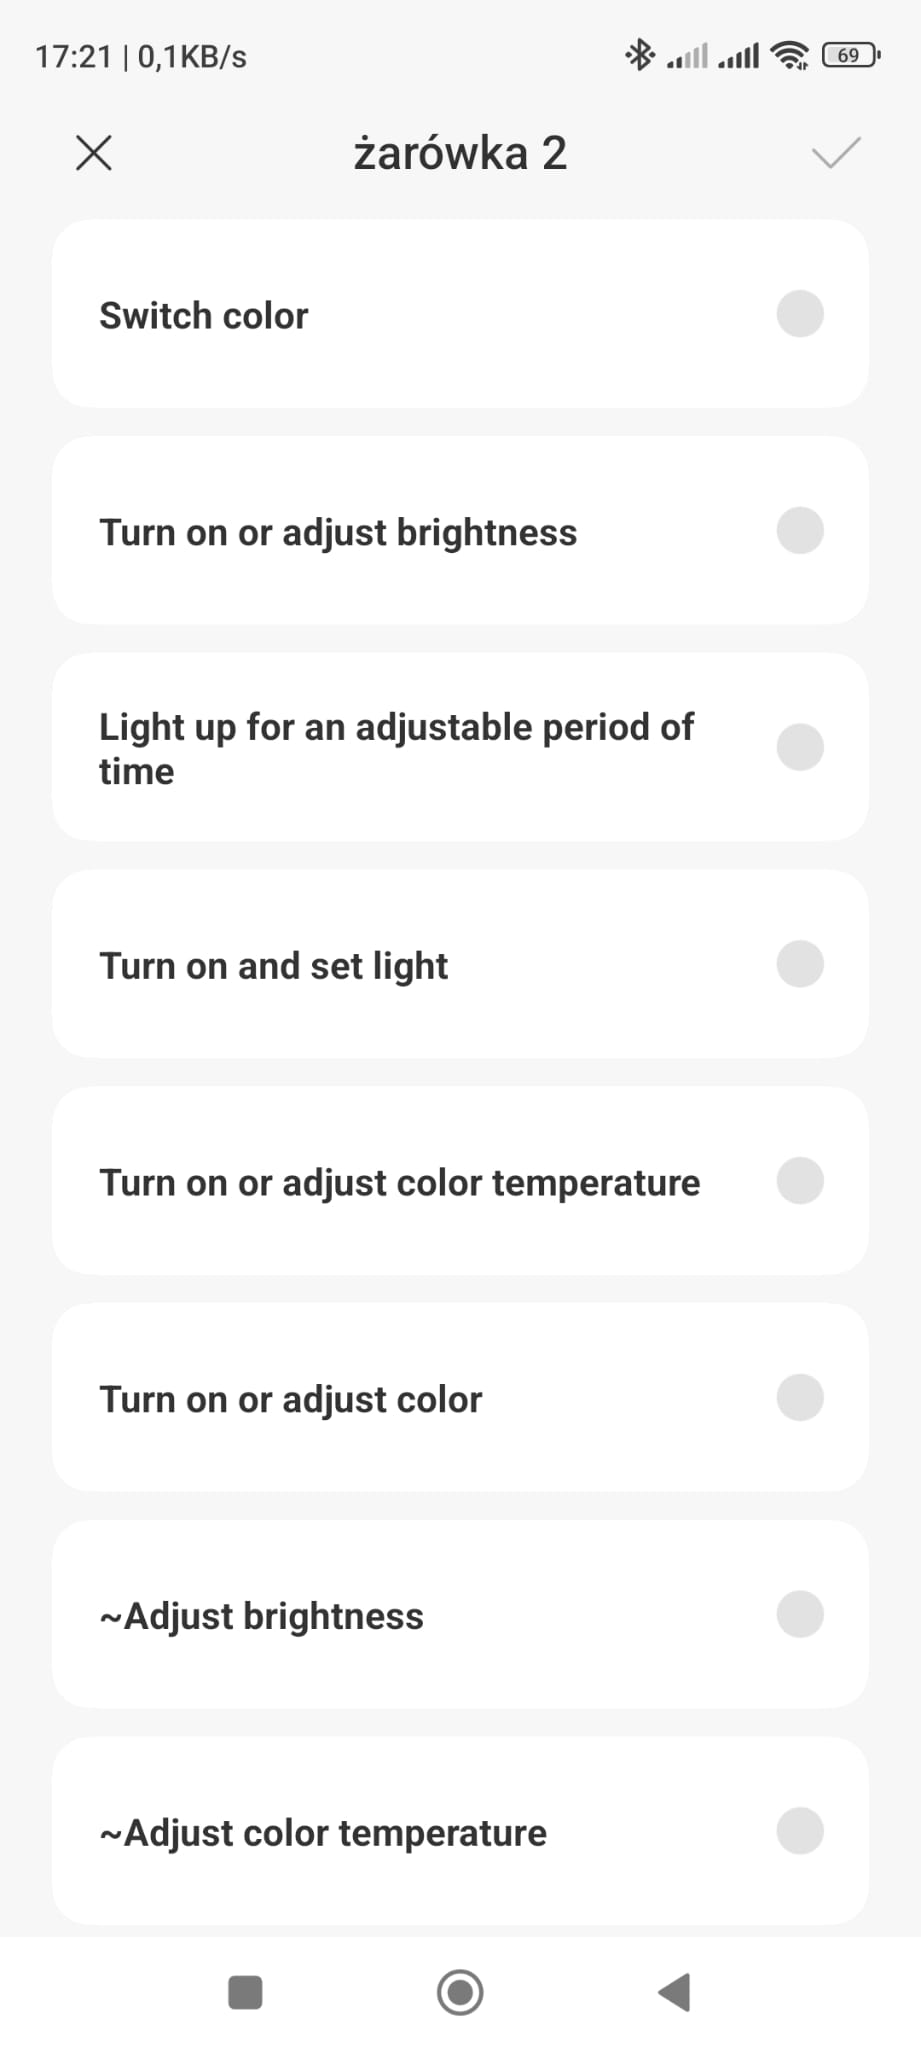Tap the Turn on and set light label
921x2048 pixels.
coord(273,966)
